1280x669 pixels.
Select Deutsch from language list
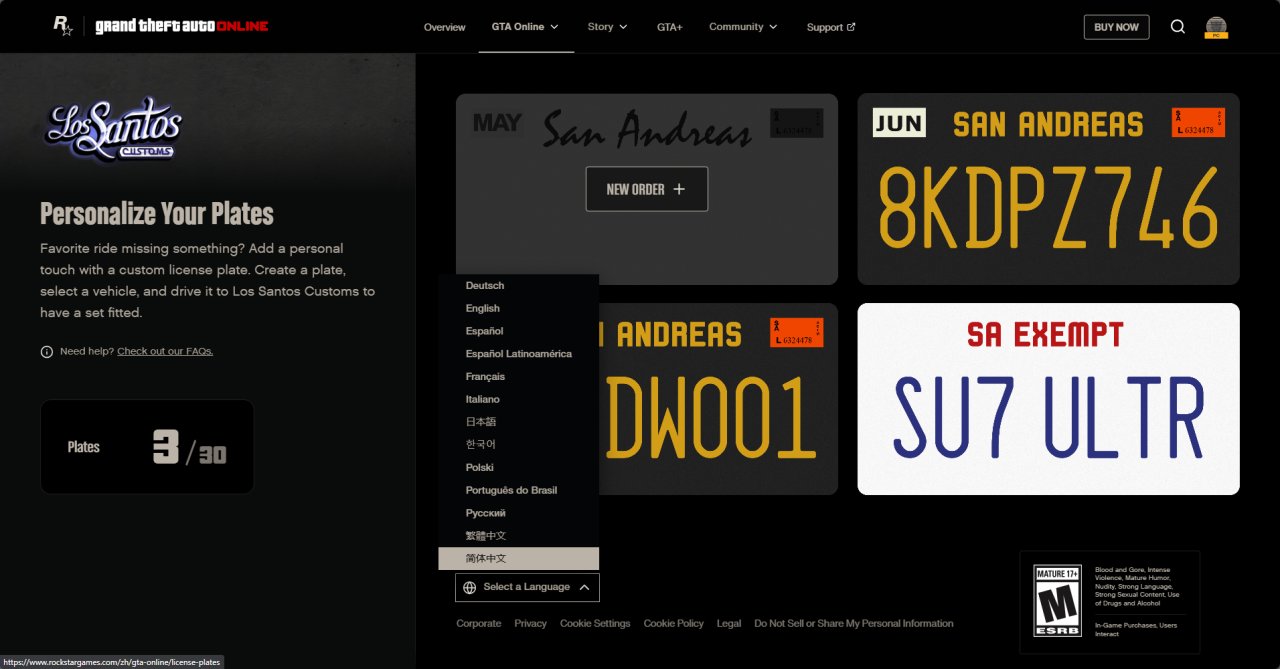tap(518, 286)
